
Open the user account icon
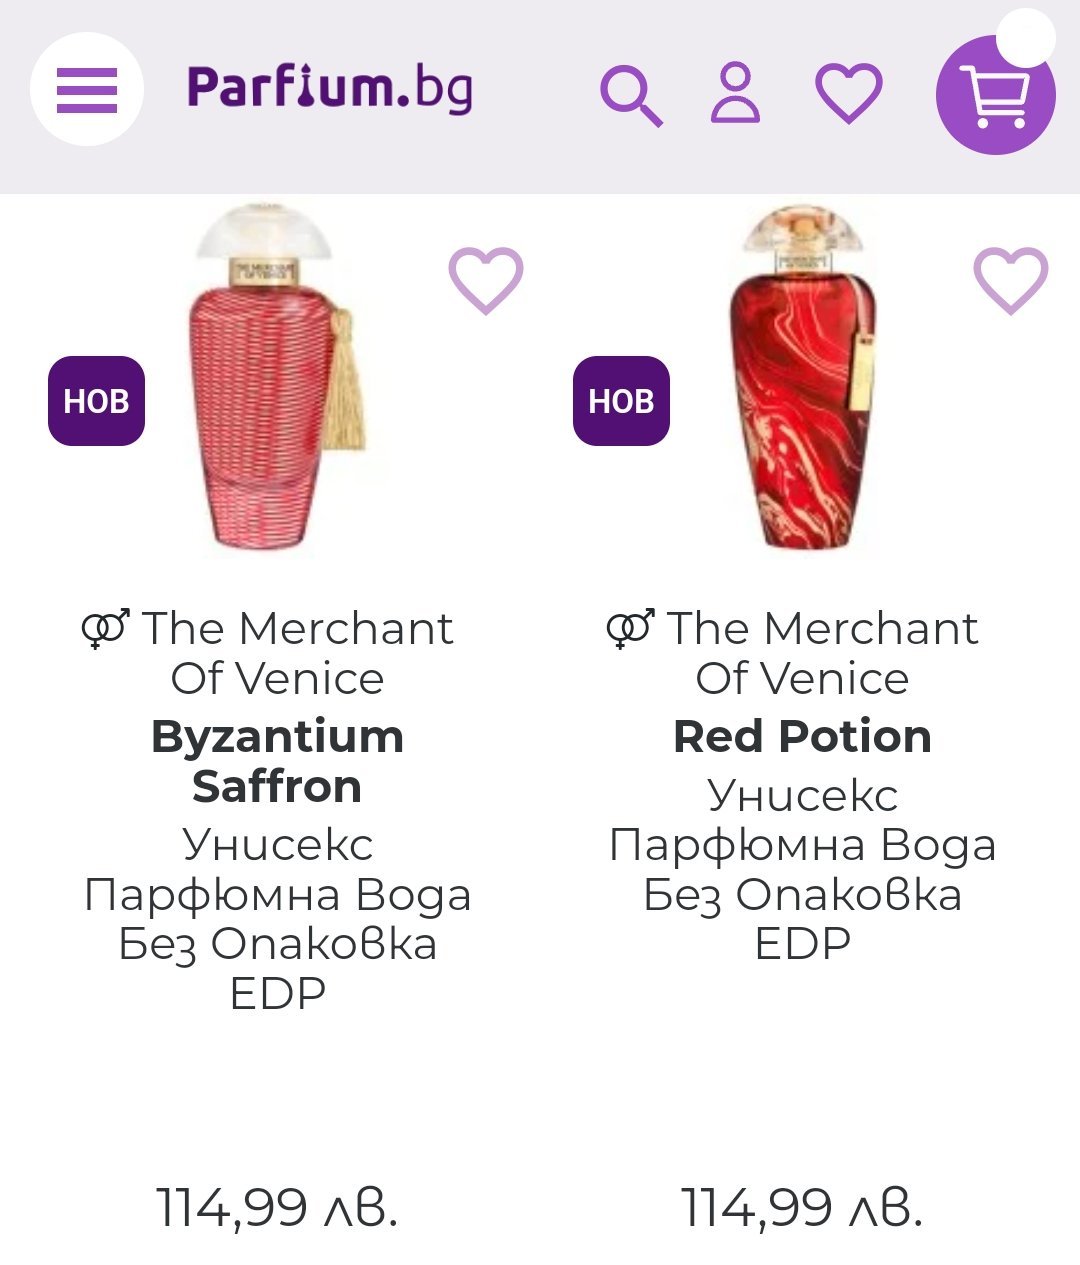pos(735,93)
